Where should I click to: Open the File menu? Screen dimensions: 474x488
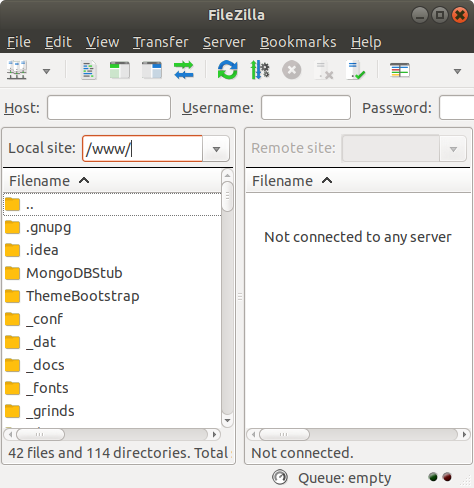point(19,42)
